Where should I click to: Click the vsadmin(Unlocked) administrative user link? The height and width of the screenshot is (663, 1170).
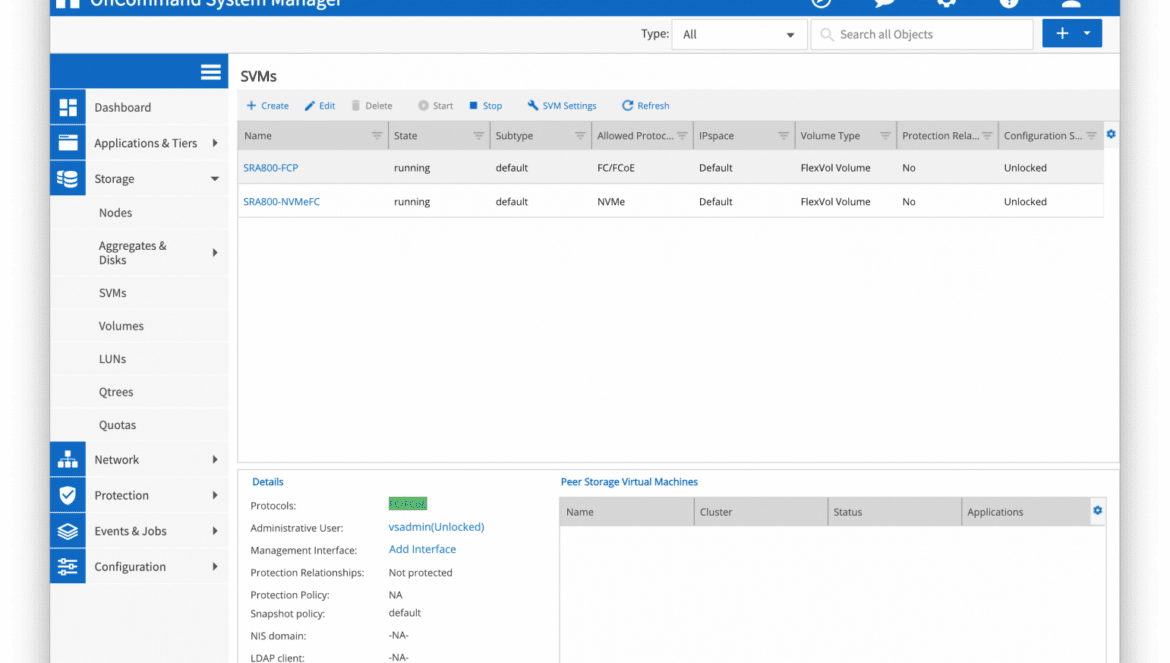pos(437,527)
